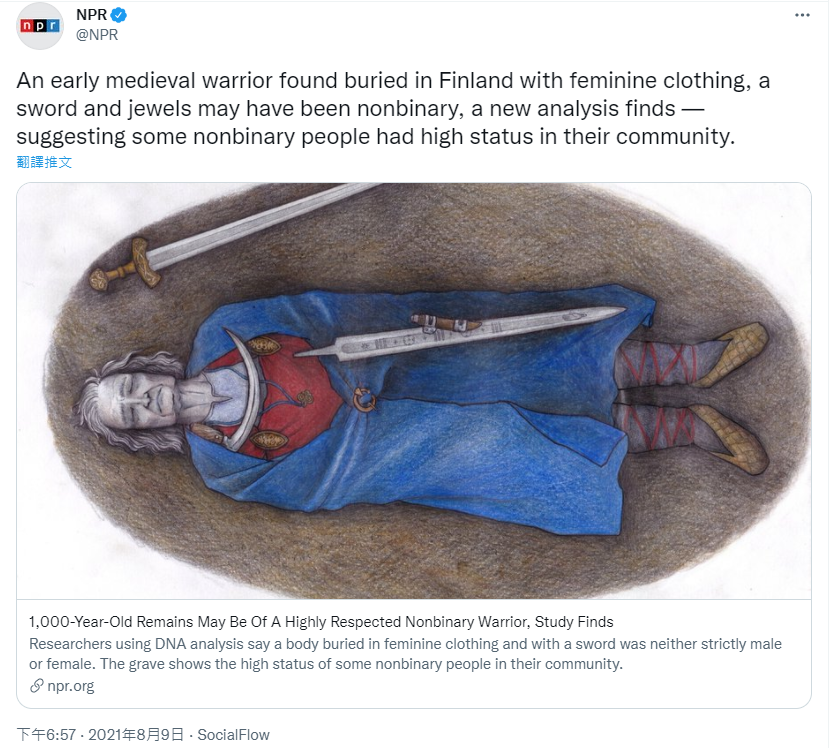This screenshot has width=829, height=748.
Task: Click the article description about DNA analysis
Action: click(x=405, y=654)
